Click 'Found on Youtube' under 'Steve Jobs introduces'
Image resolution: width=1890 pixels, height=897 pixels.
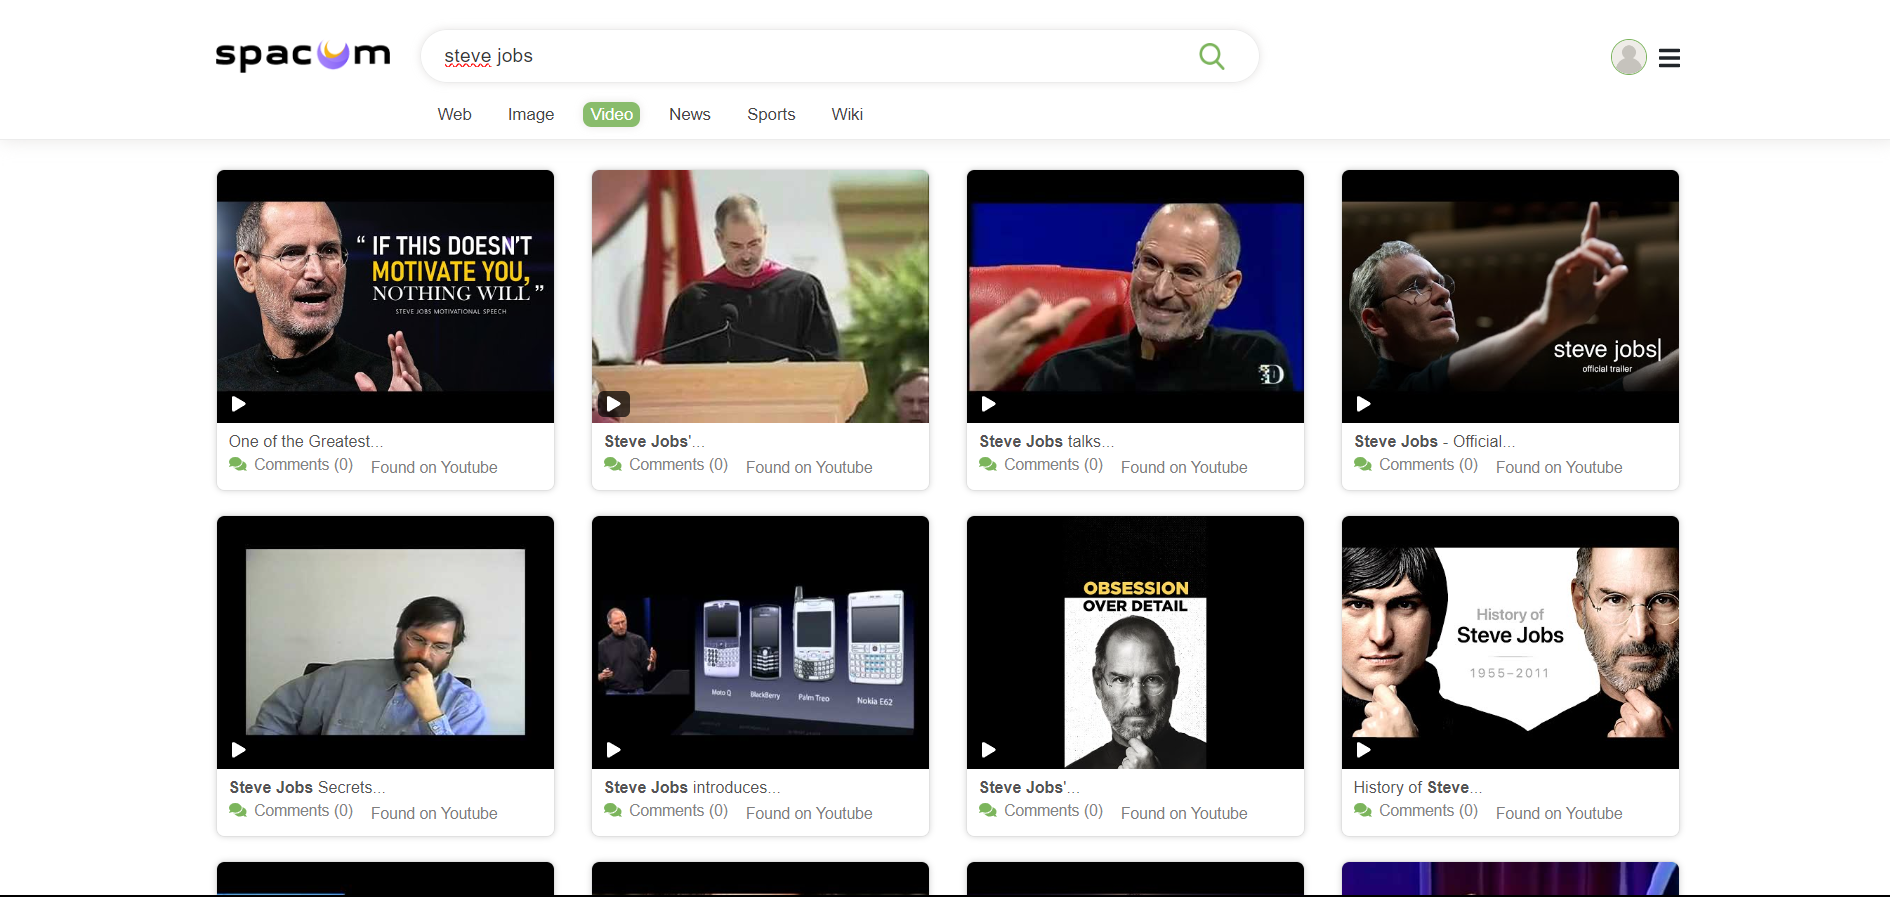point(809,813)
